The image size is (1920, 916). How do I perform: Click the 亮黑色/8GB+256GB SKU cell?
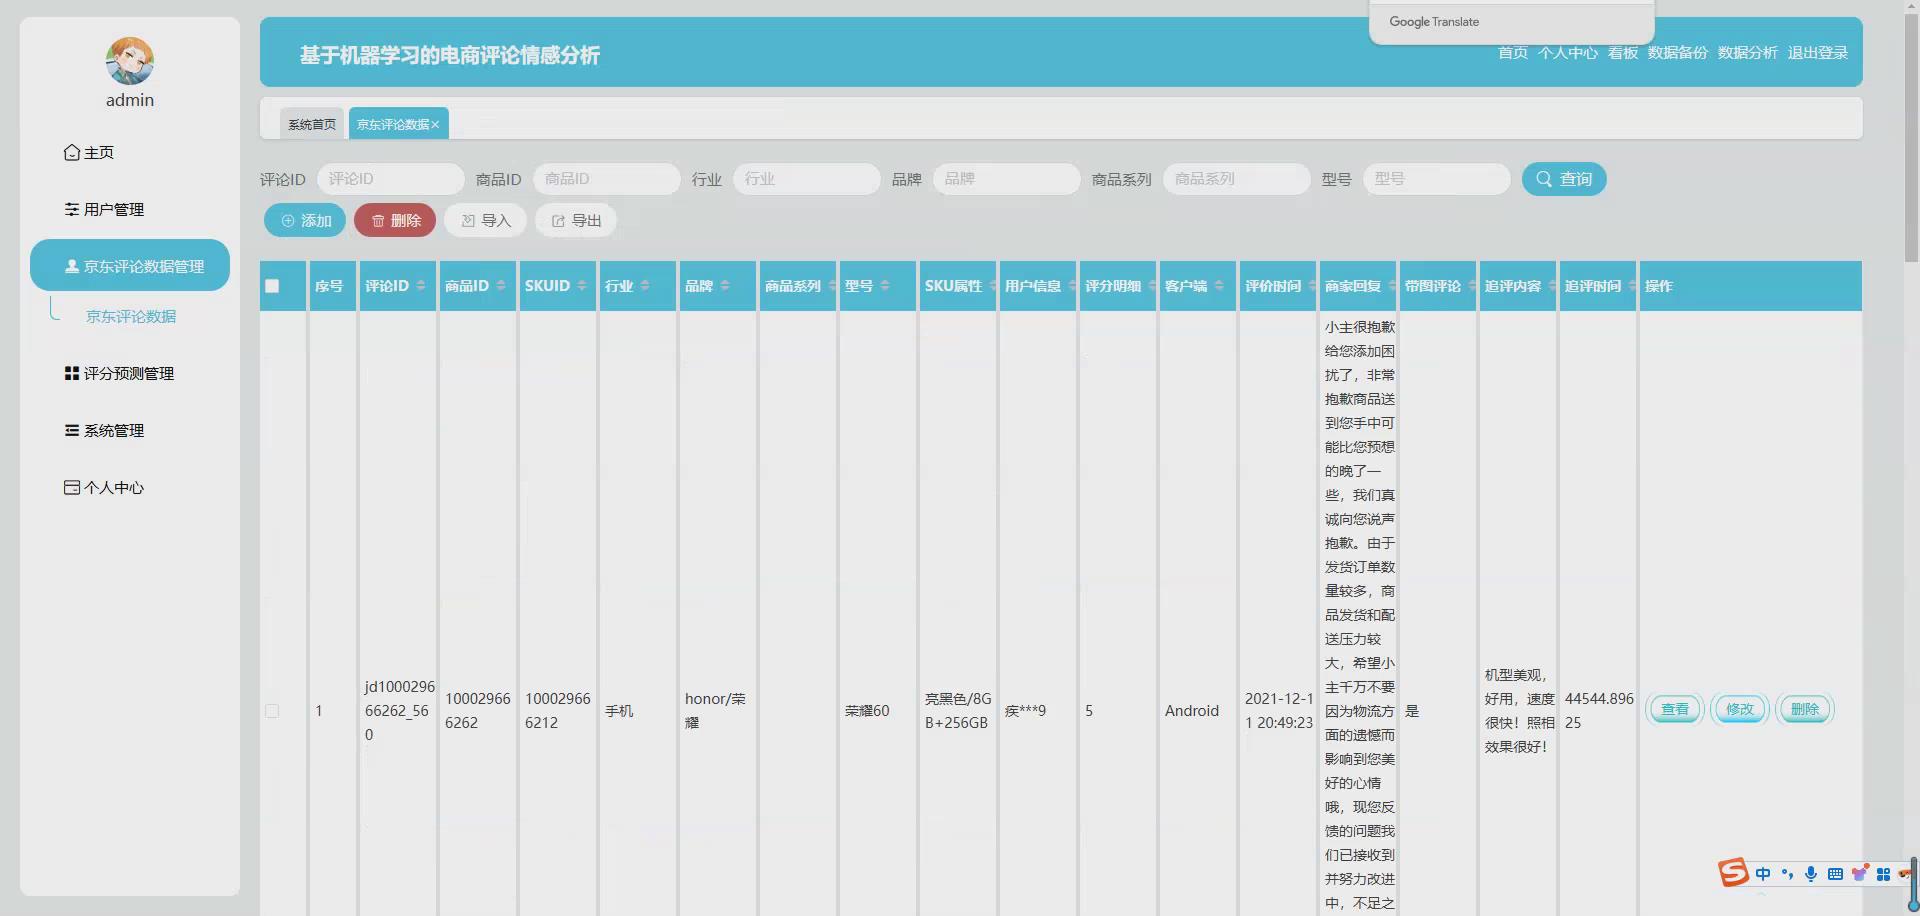[958, 711]
